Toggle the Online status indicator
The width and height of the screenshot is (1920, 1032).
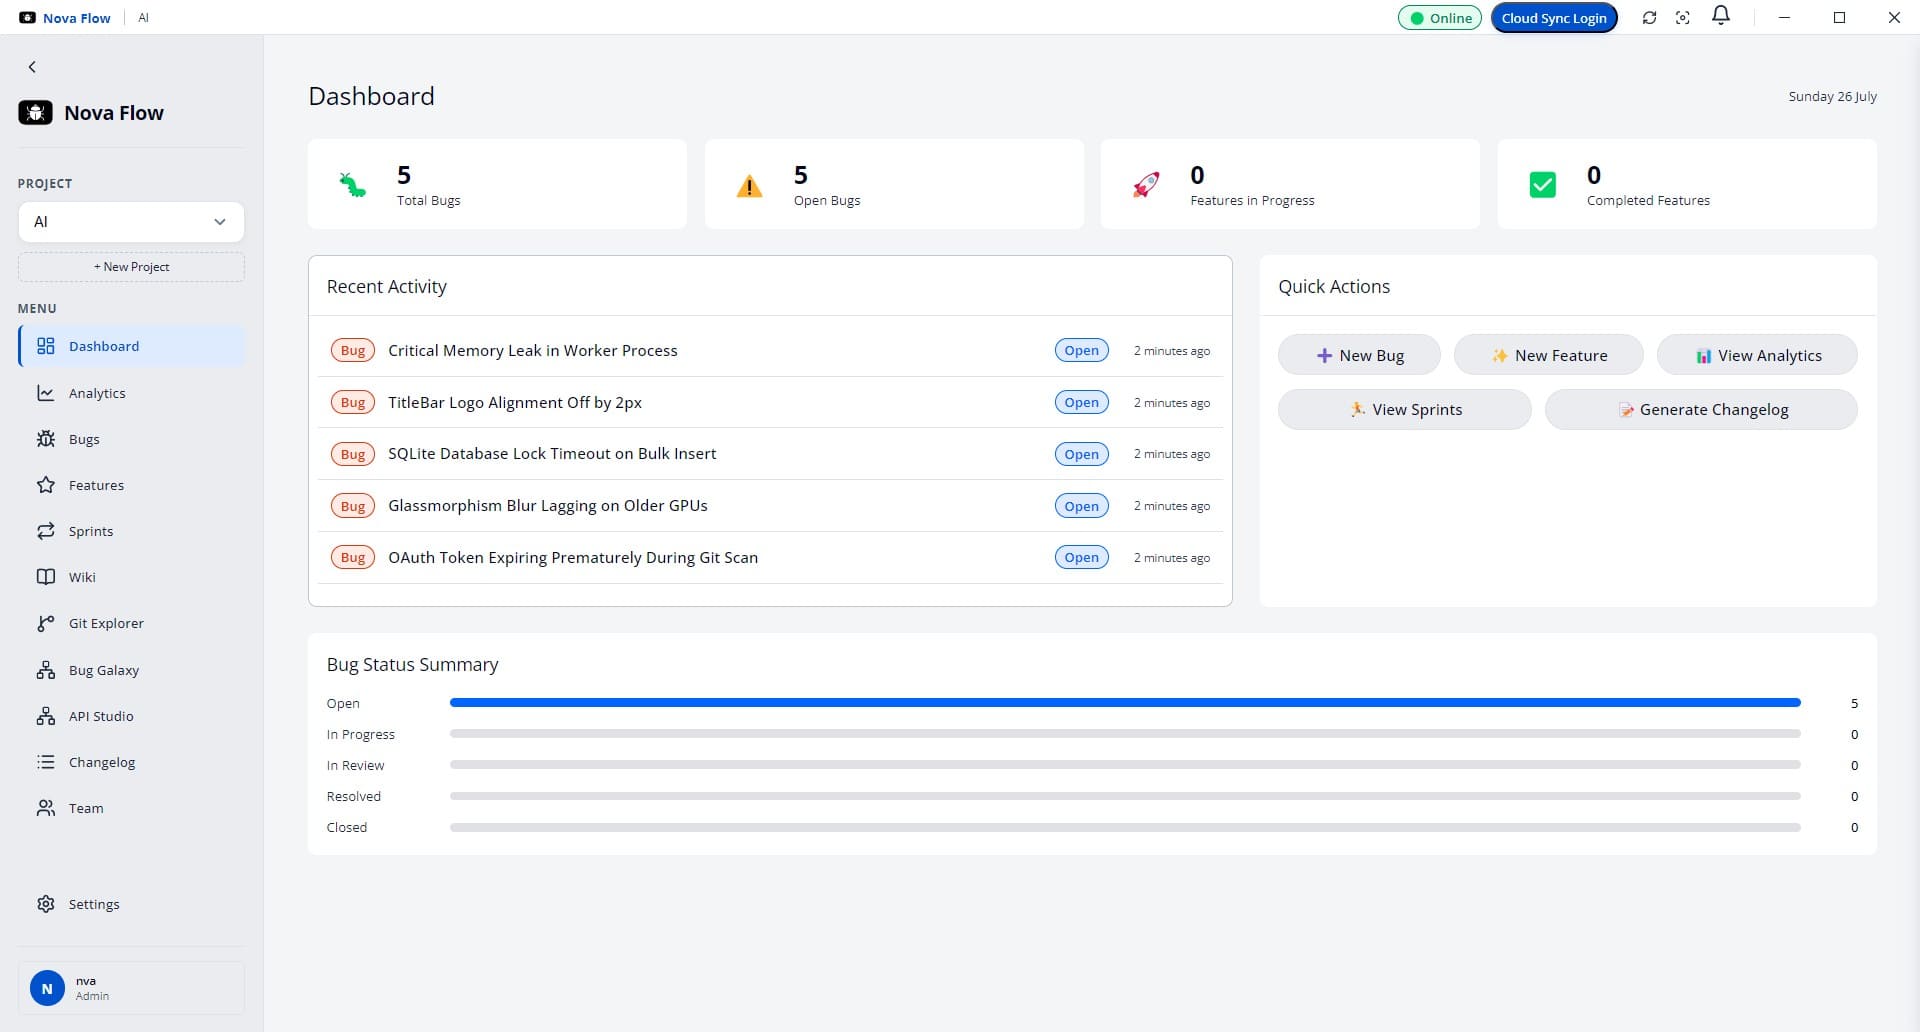(1440, 18)
